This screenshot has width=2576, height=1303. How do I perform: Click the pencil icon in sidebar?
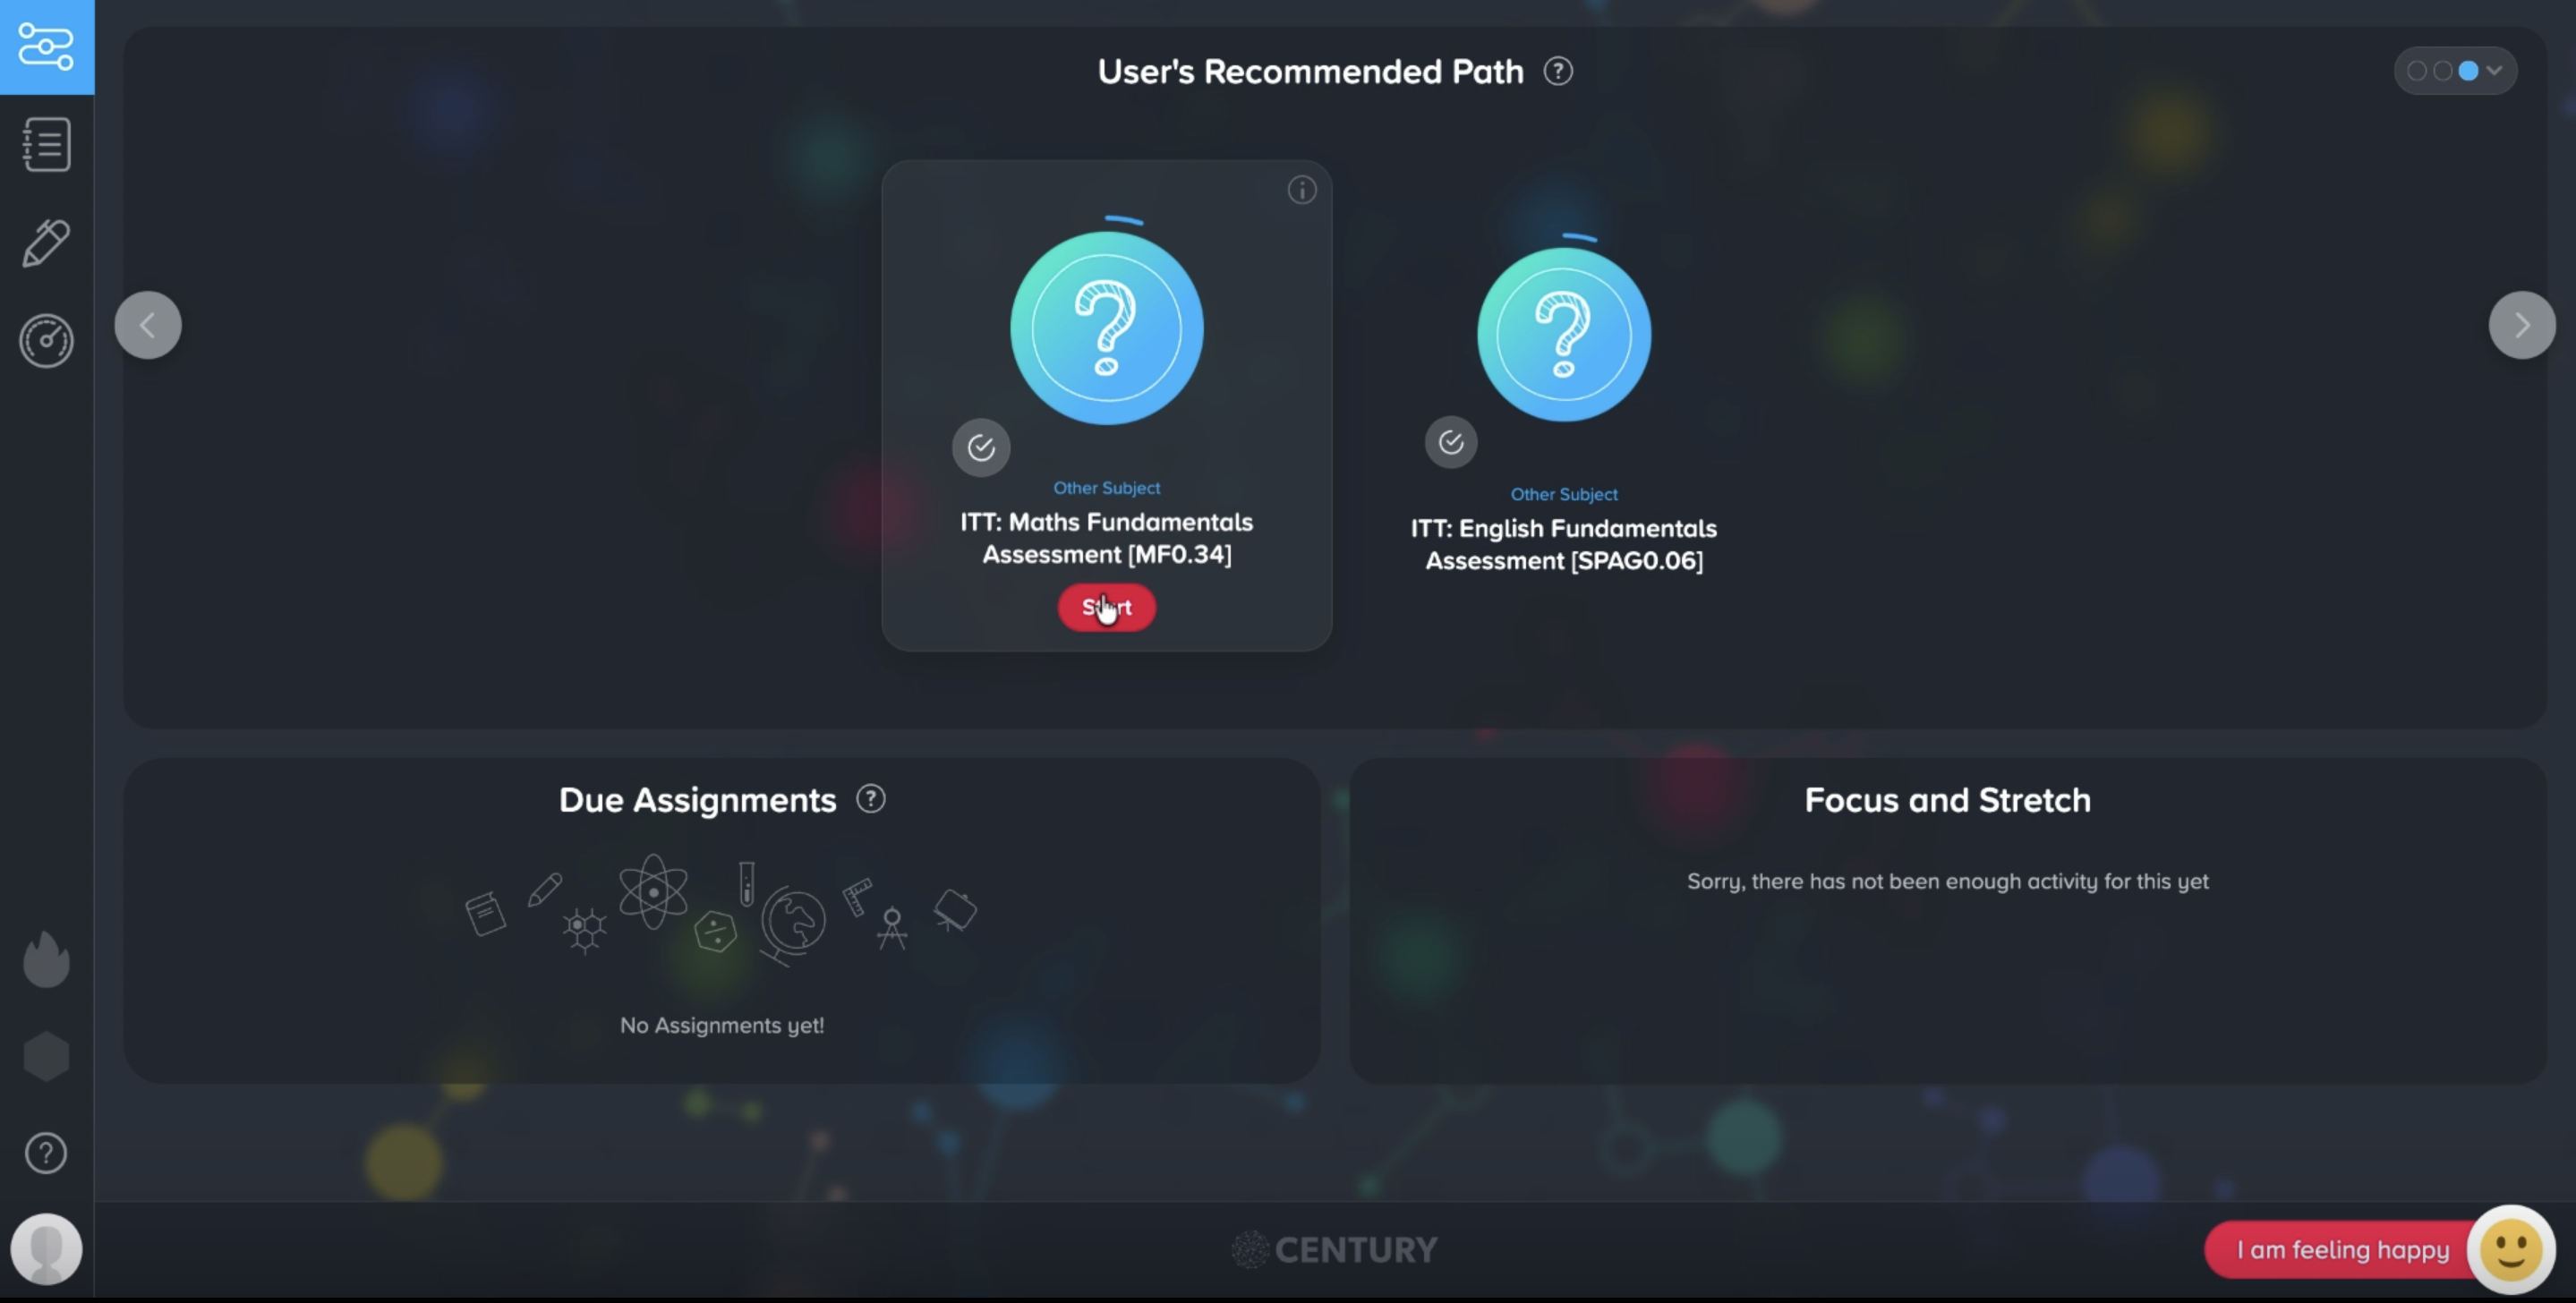(x=46, y=243)
